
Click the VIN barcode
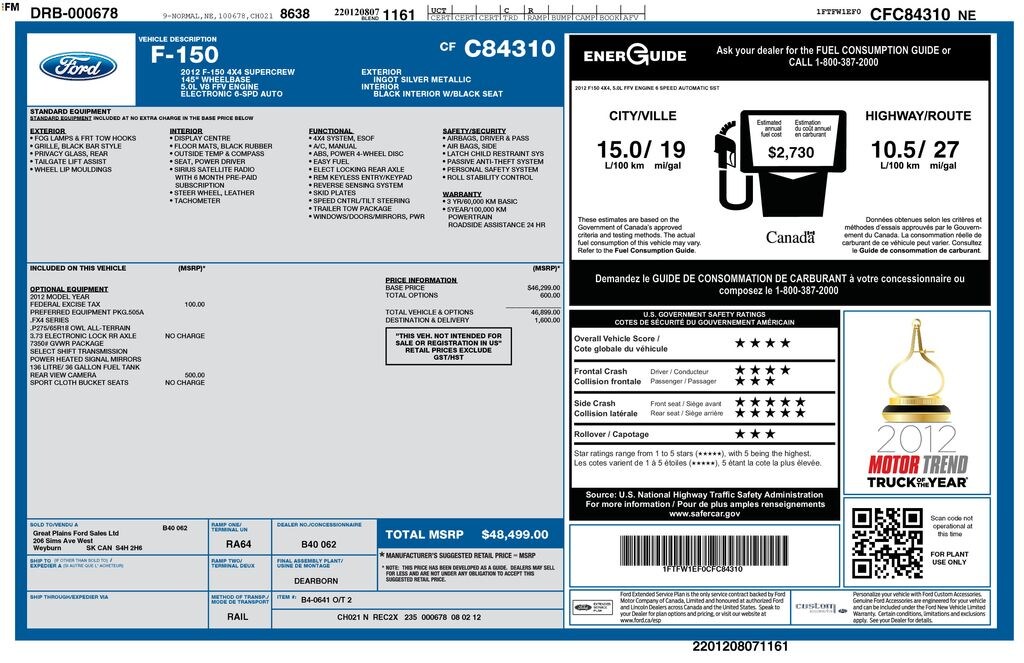pos(702,550)
